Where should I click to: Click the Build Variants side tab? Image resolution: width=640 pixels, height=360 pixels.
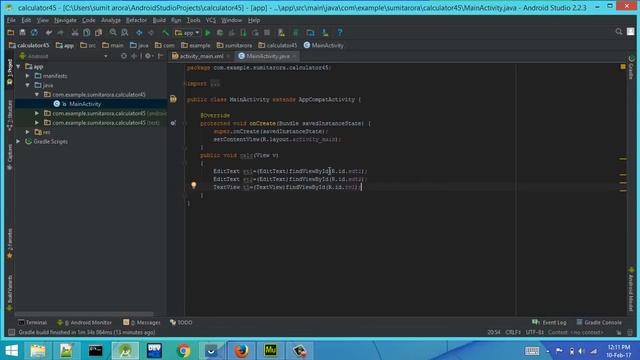pyautogui.click(x=10, y=293)
